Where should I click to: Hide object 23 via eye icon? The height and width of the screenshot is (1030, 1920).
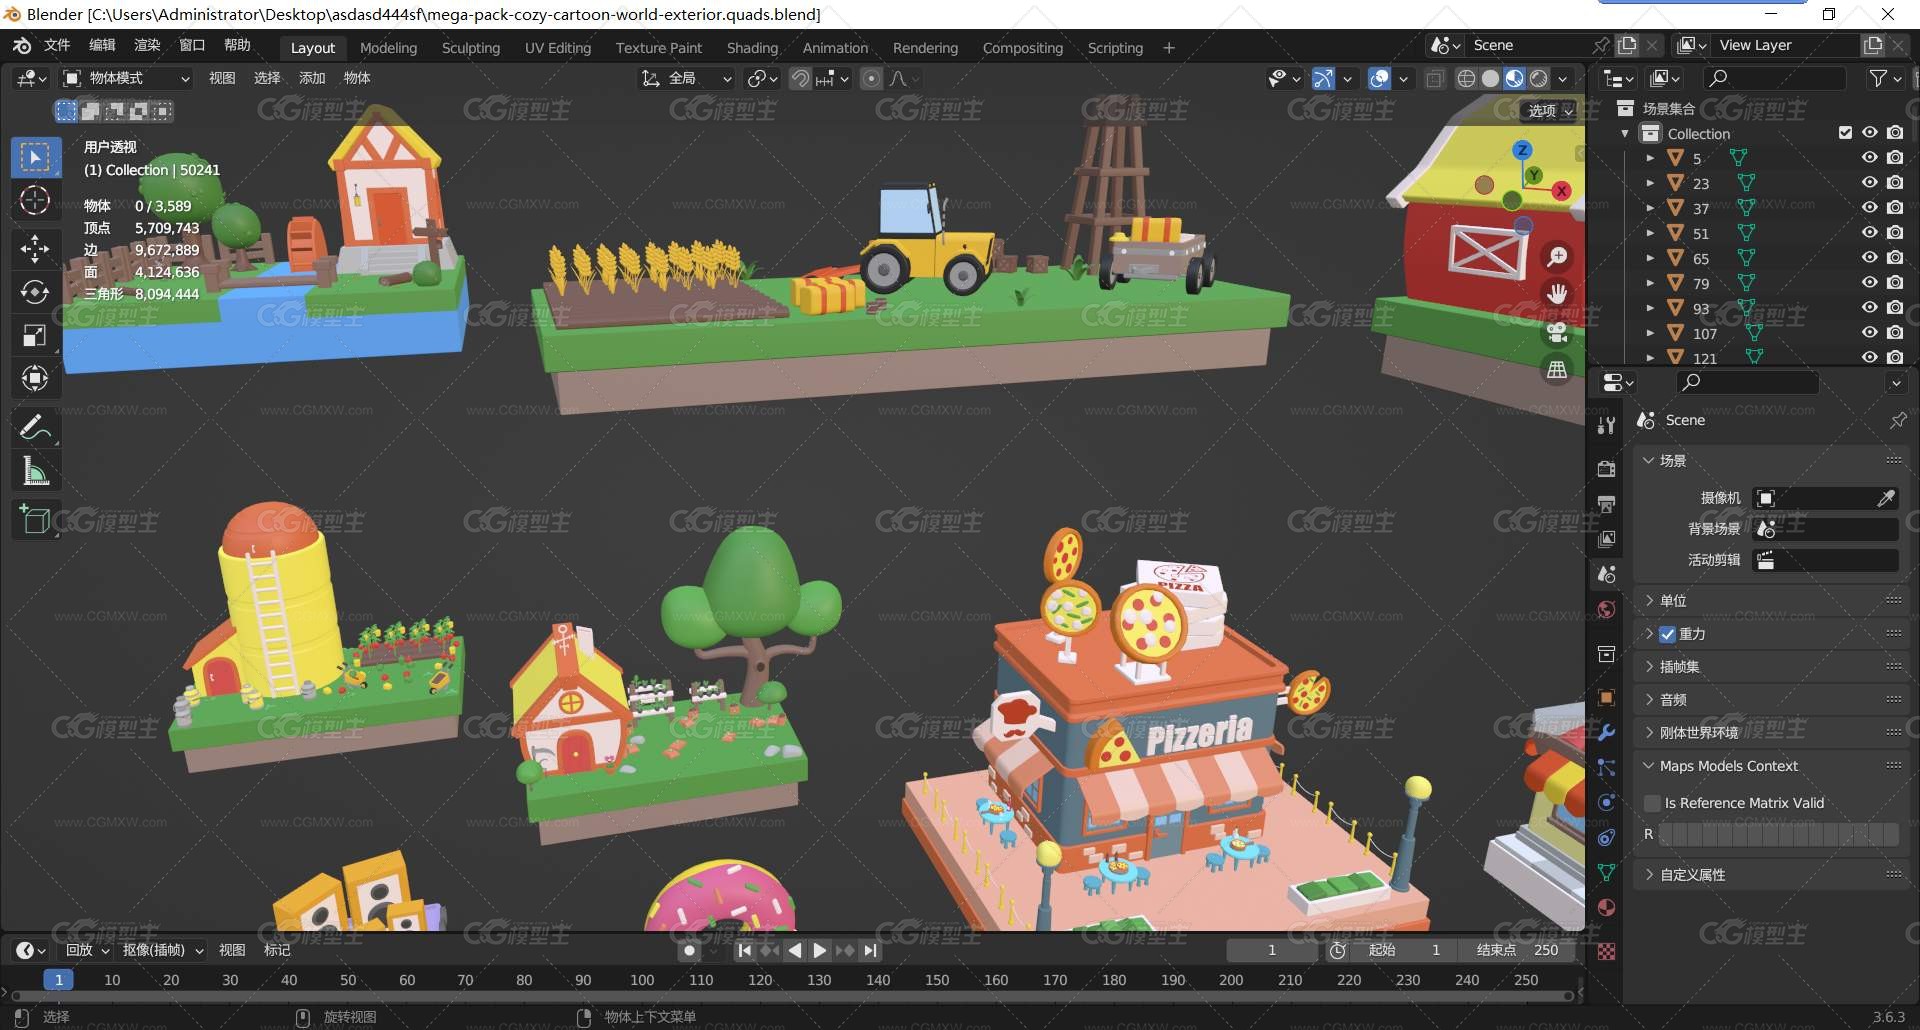click(1869, 182)
